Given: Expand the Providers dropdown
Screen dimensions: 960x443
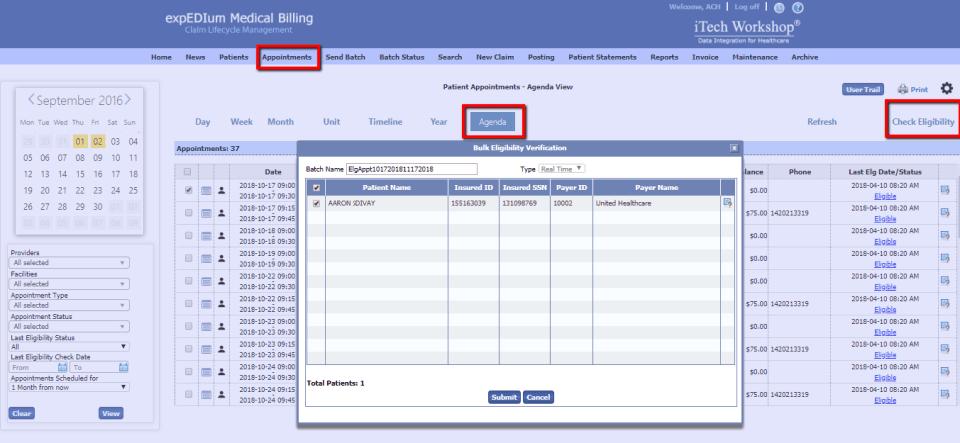Looking at the screenshot, I should tap(69, 262).
